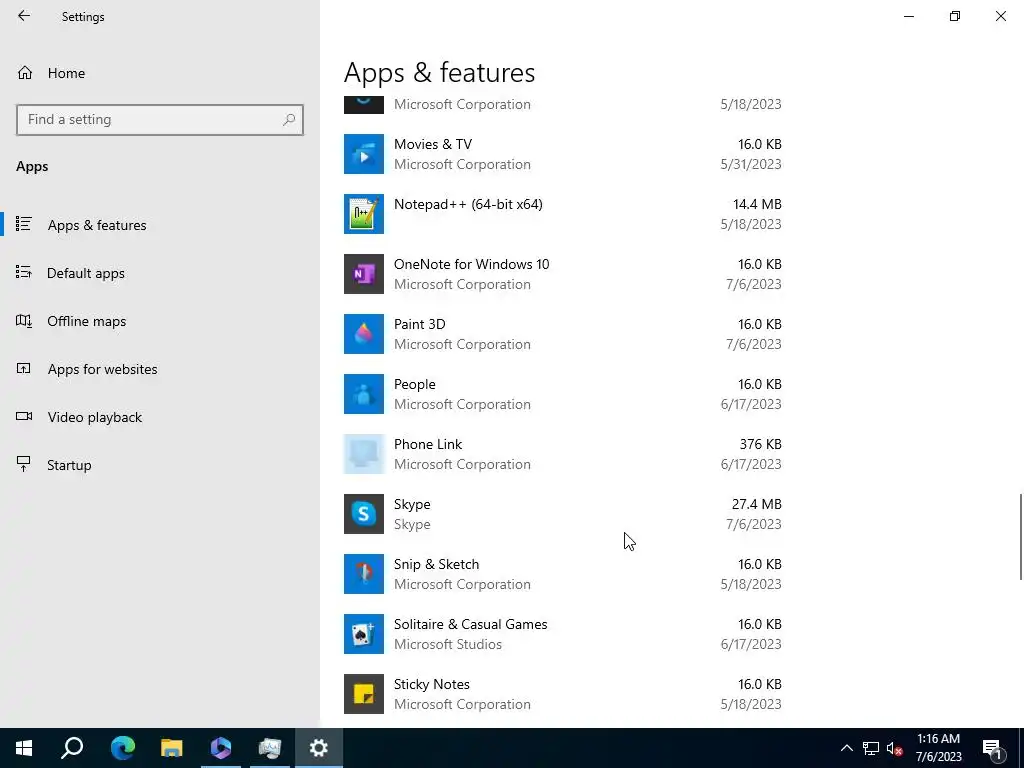Click the 14.4 MB size of Notepad++
The height and width of the screenshot is (768, 1024).
click(757, 204)
